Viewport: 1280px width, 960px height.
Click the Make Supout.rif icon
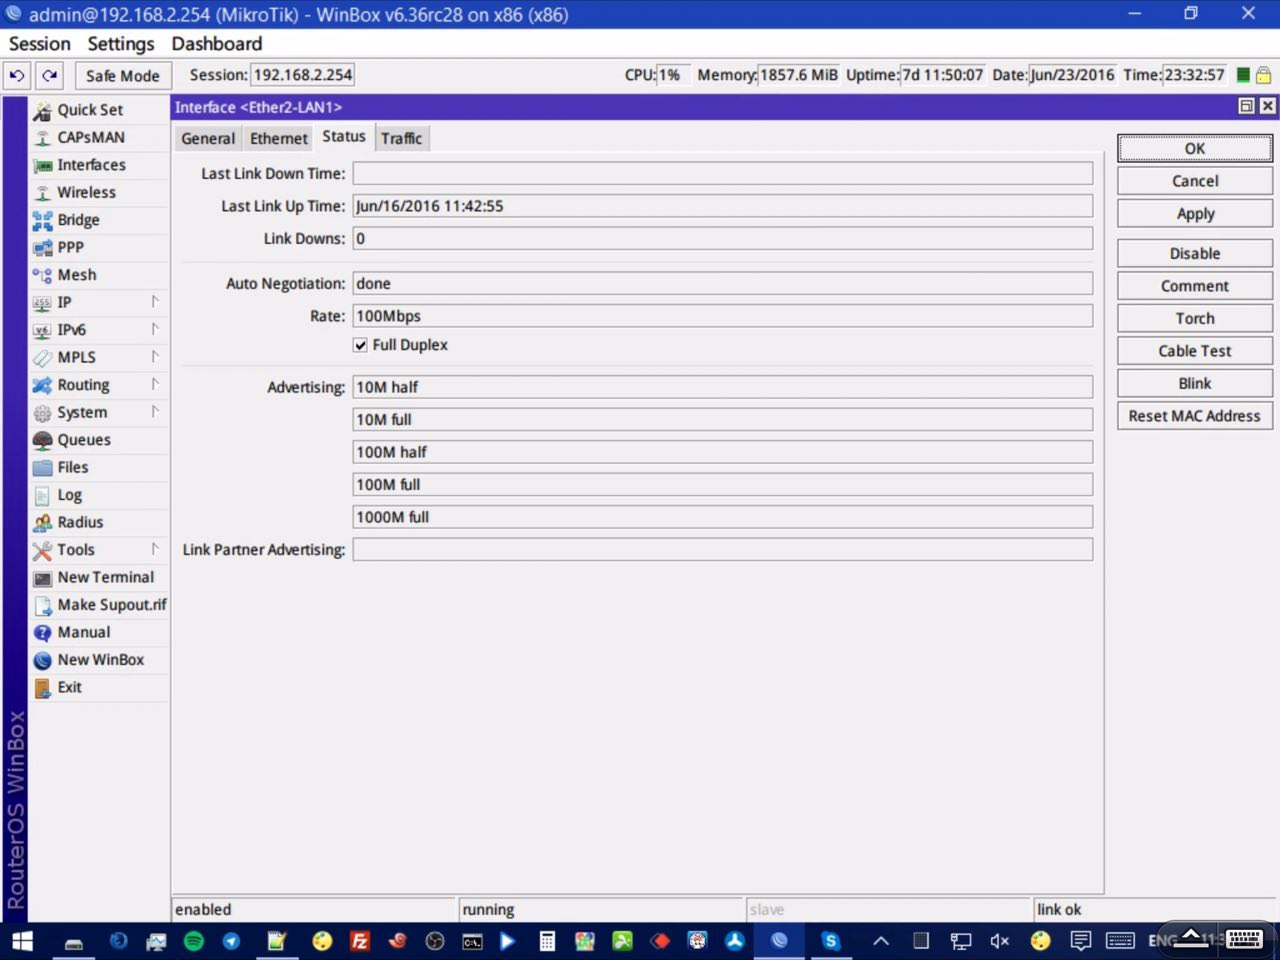(42, 605)
